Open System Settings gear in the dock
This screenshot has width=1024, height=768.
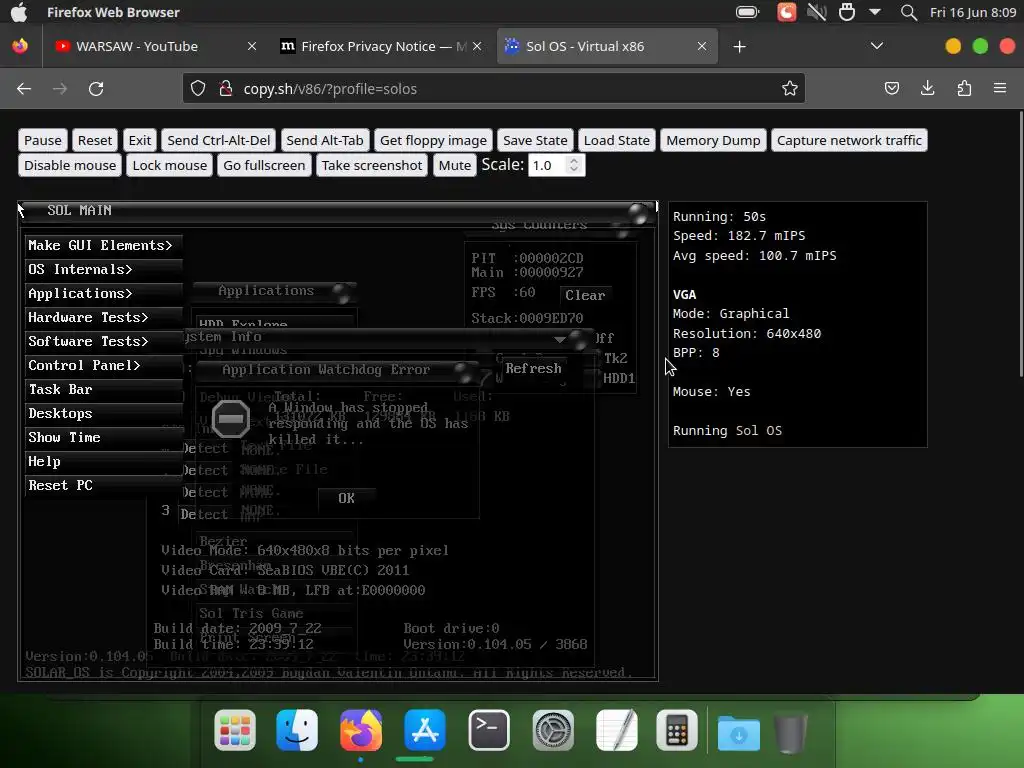click(553, 730)
